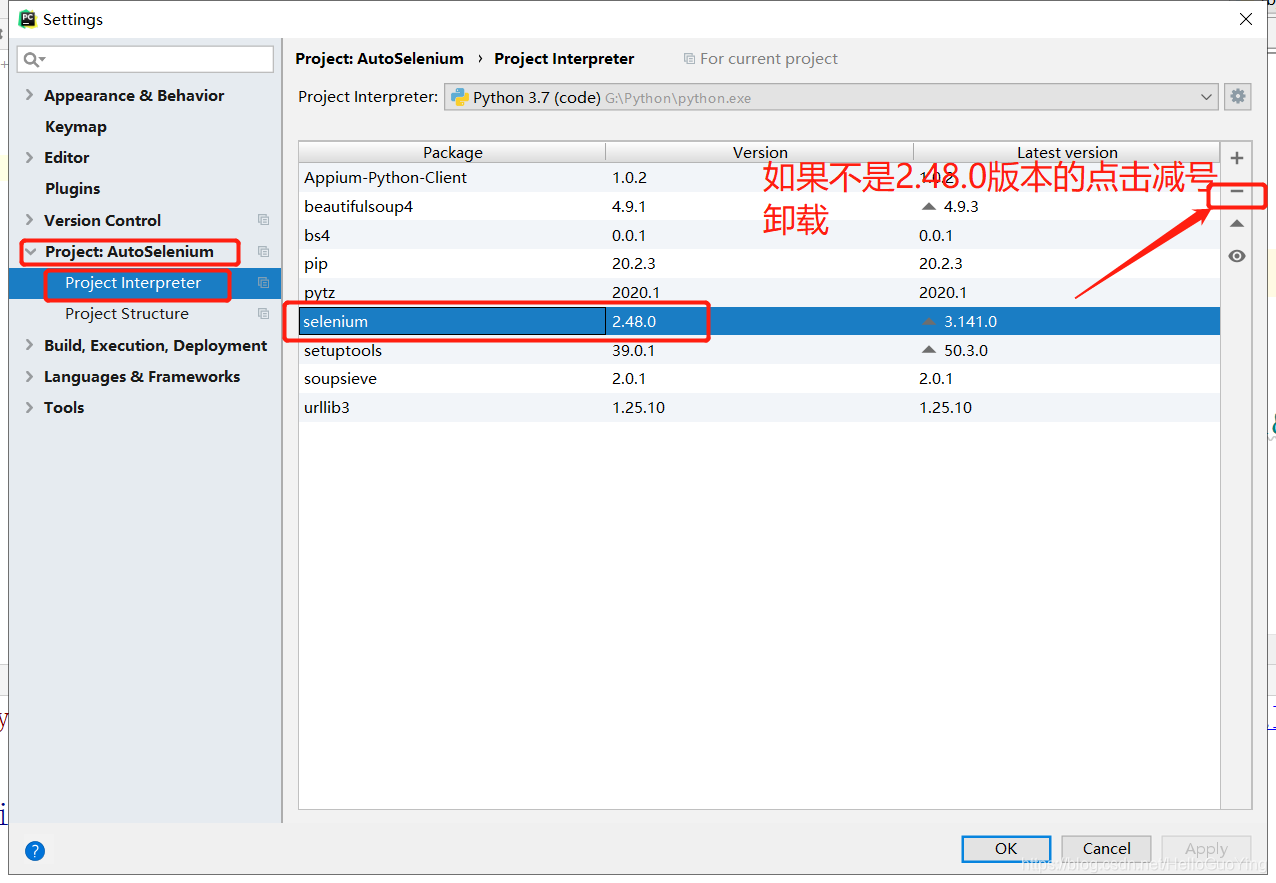This screenshot has width=1276, height=883.
Task: Select the bs4 package row
Action: coord(759,236)
